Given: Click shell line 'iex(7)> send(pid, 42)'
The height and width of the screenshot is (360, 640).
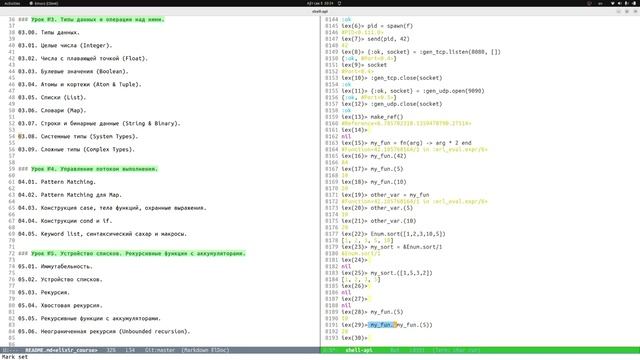Looking at the screenshot, I should (376, 39).
